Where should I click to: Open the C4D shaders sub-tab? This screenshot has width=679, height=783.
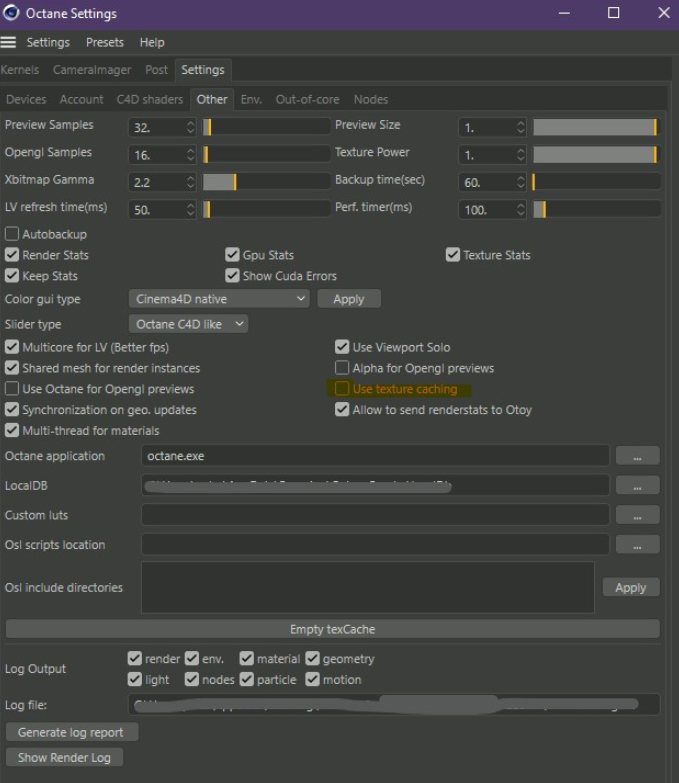click(x=150, y=99)
